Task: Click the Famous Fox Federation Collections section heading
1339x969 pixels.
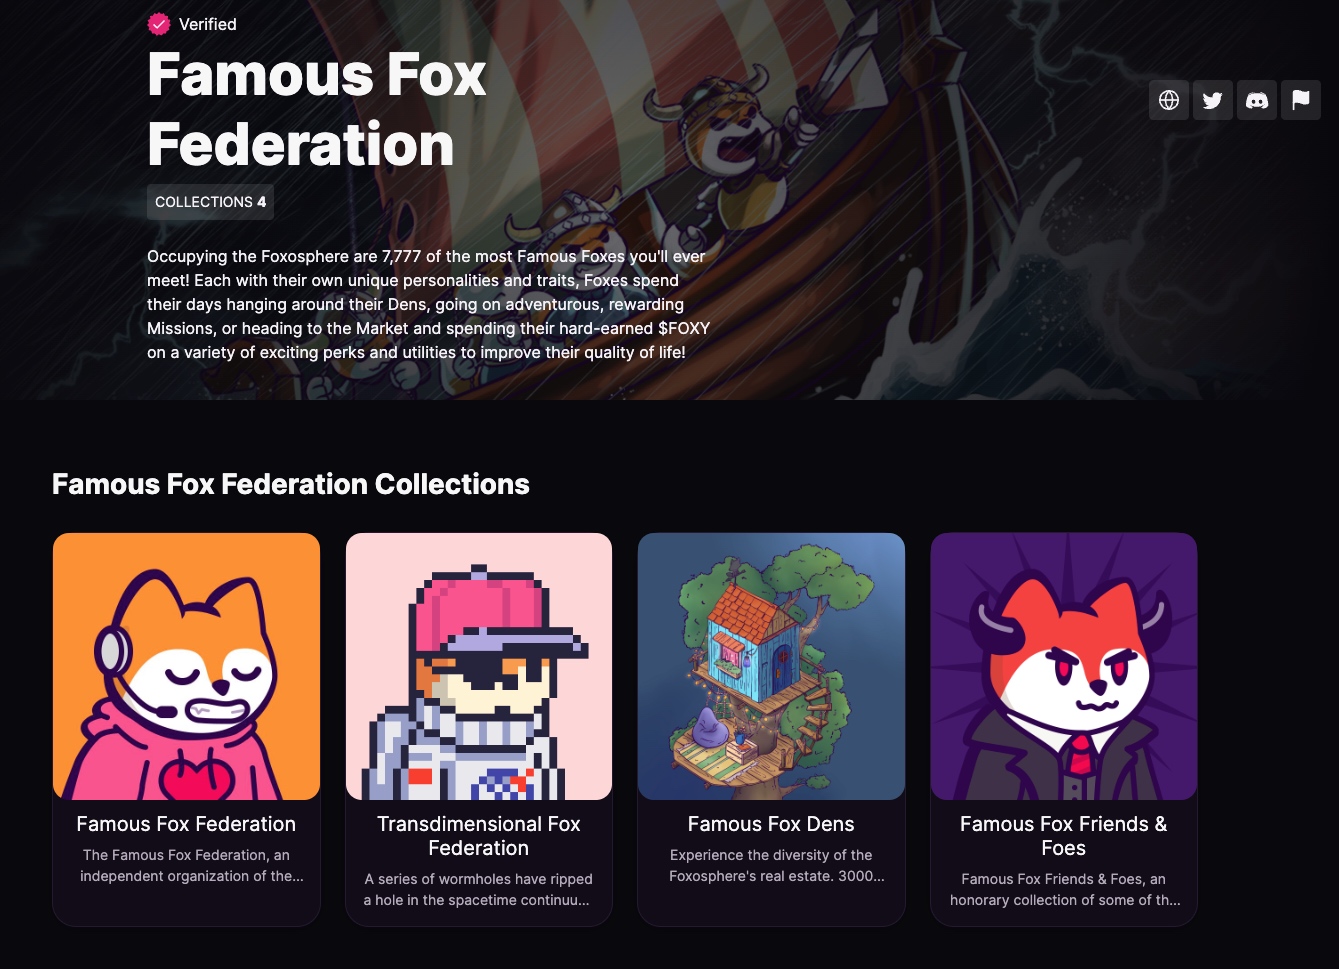Action: point(291,484)
